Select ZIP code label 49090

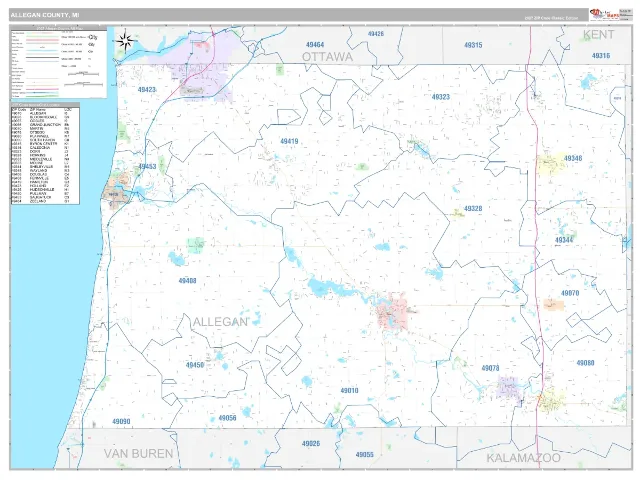[121, 422]
